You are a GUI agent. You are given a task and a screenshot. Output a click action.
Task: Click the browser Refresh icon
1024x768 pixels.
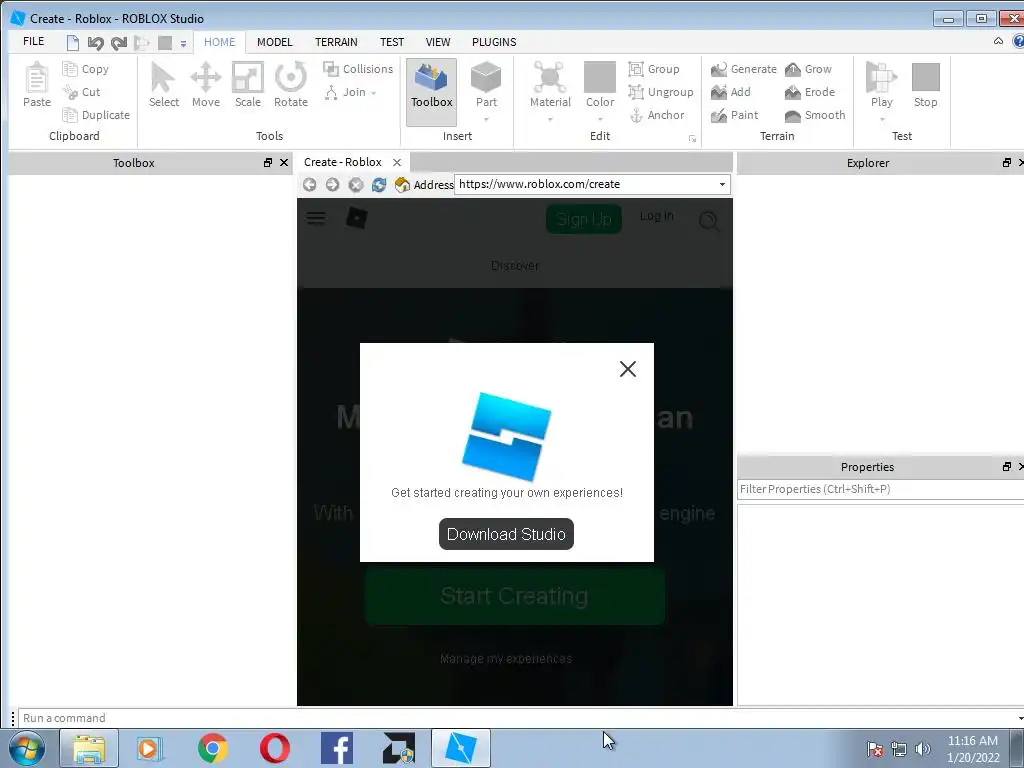[379, 185]
